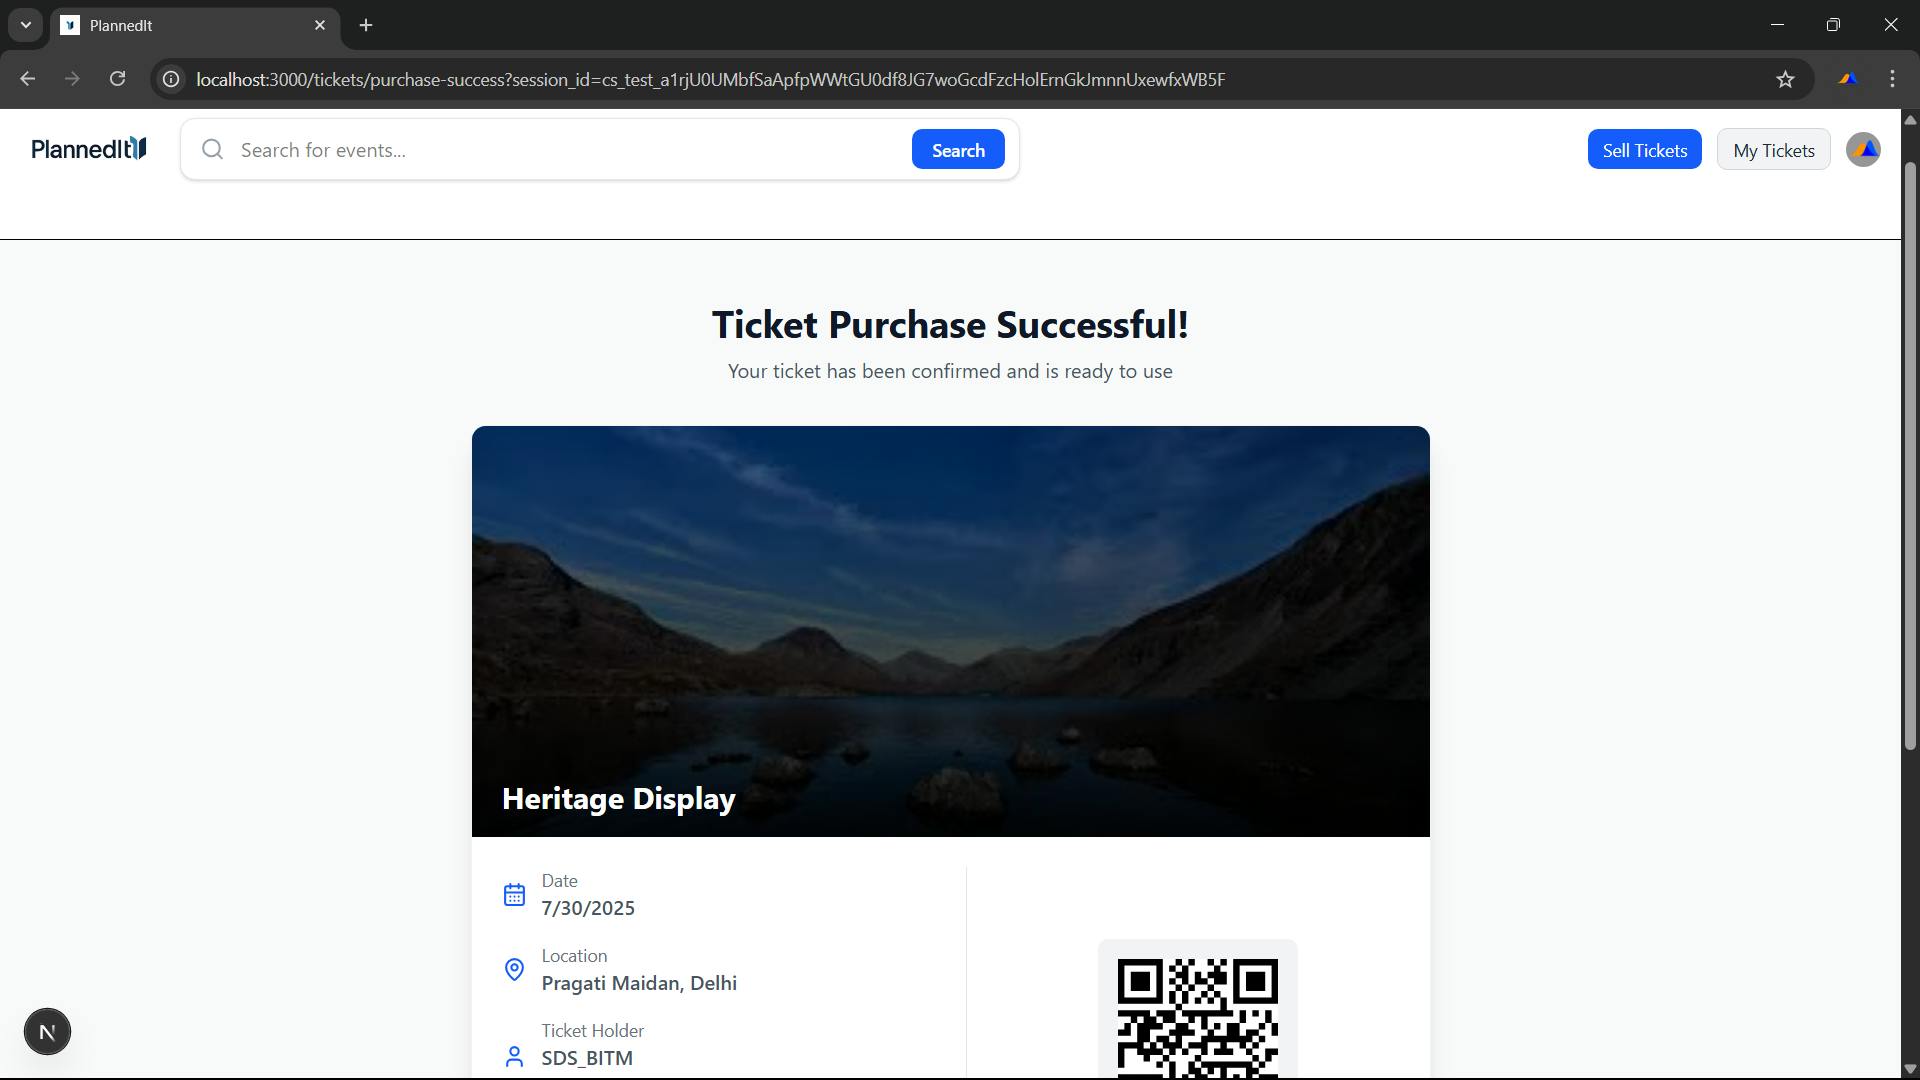Screen dimensions: 1920x1080
Task: Click the page vertical scrollbar thumb
Action: pyautogui.click(x=1909, y=455)
